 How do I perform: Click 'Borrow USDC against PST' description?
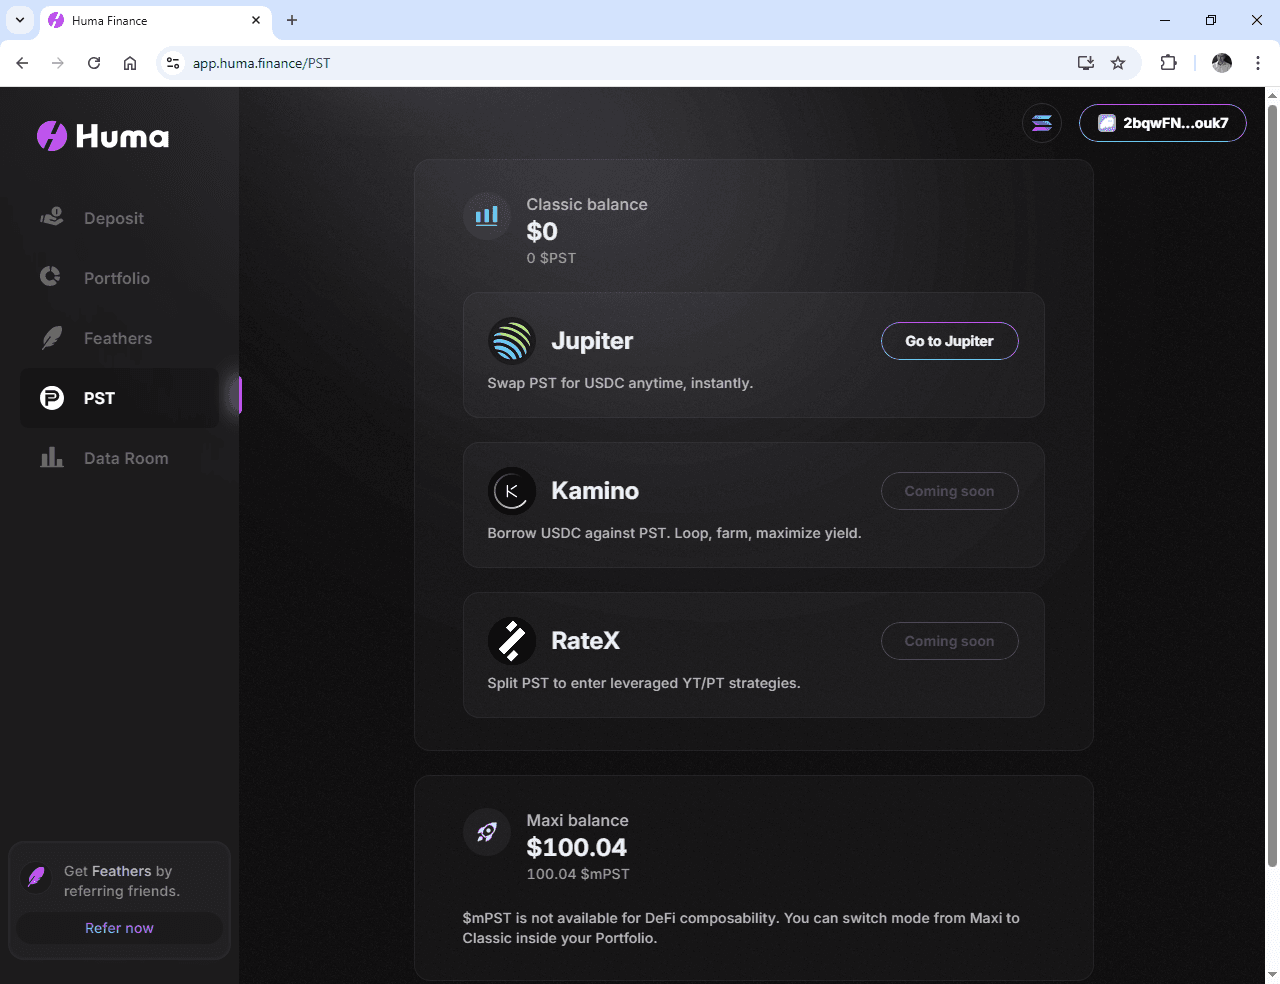pos(674,533)
